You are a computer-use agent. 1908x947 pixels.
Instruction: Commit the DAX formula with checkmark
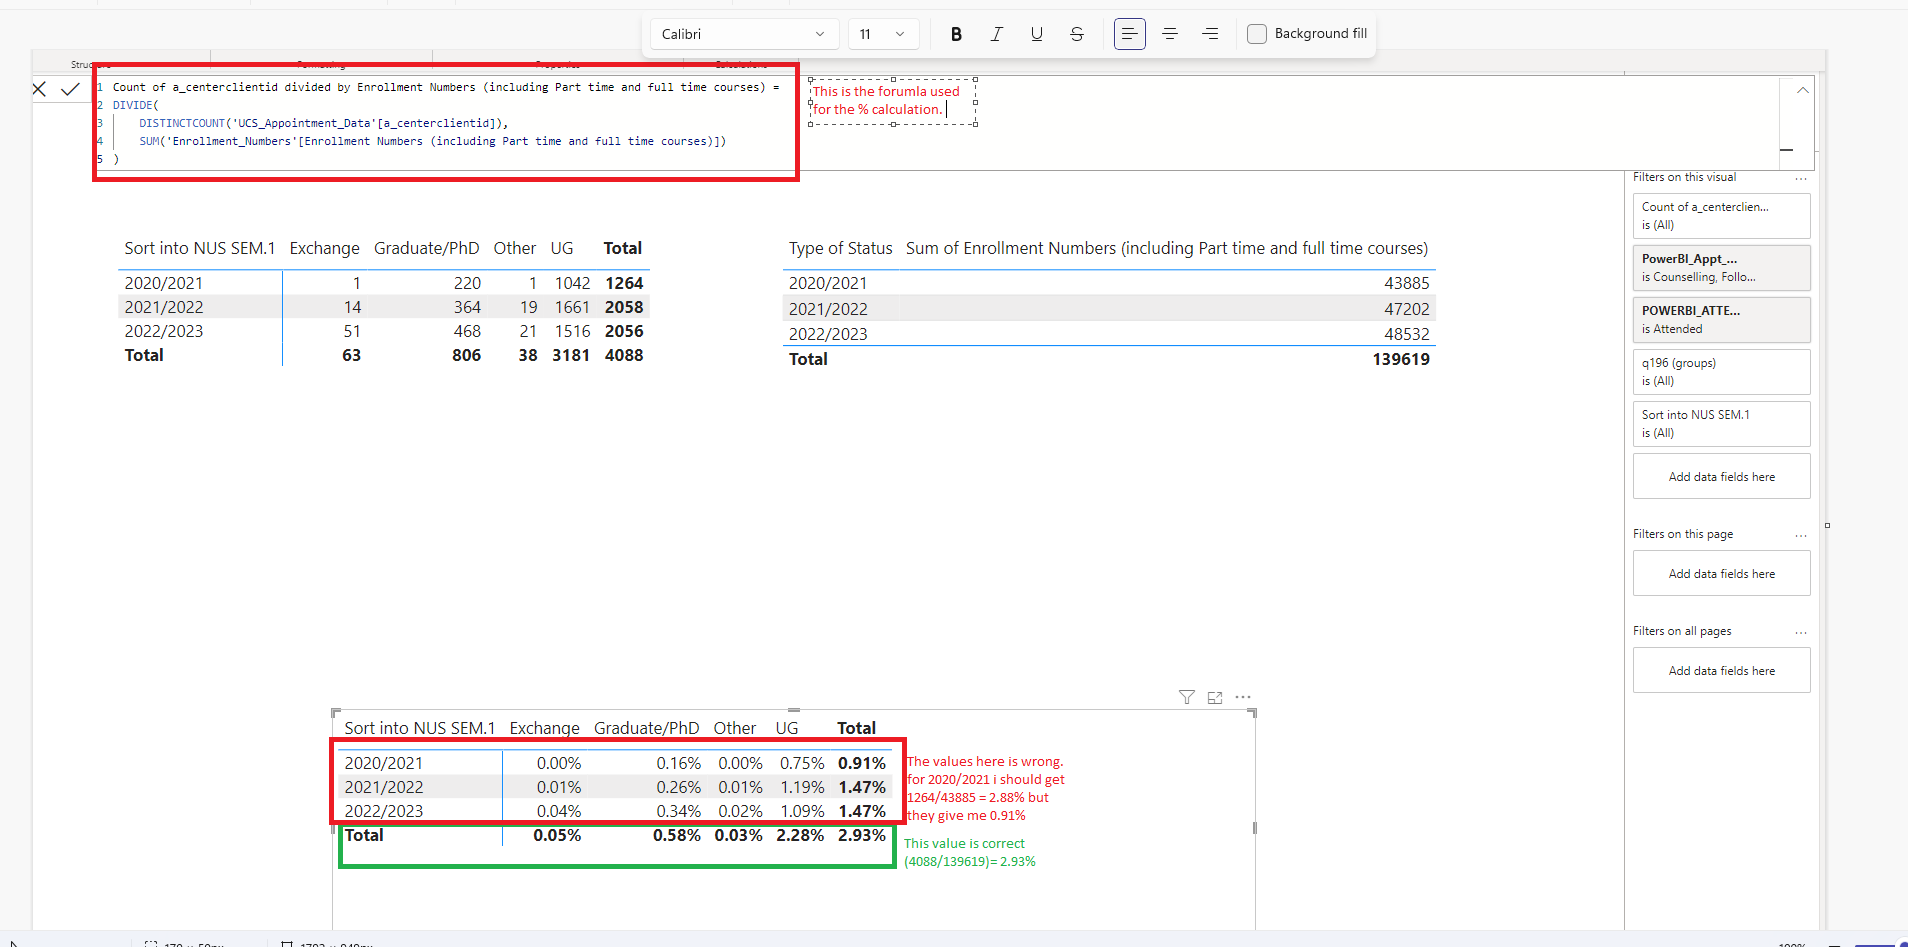[70, 89]
